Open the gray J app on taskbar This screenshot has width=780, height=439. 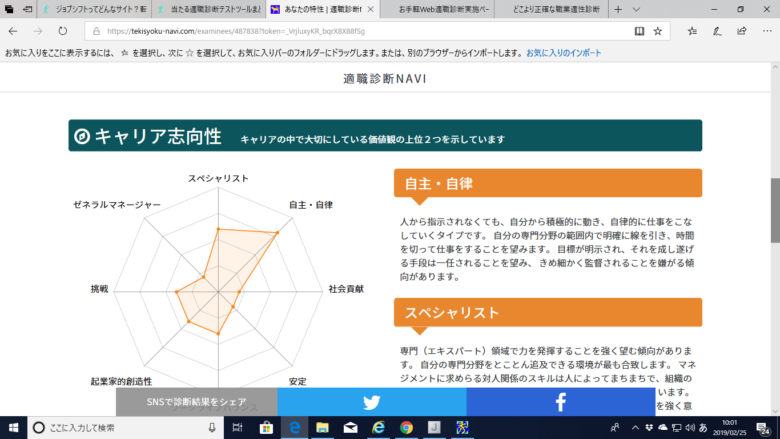434,428
